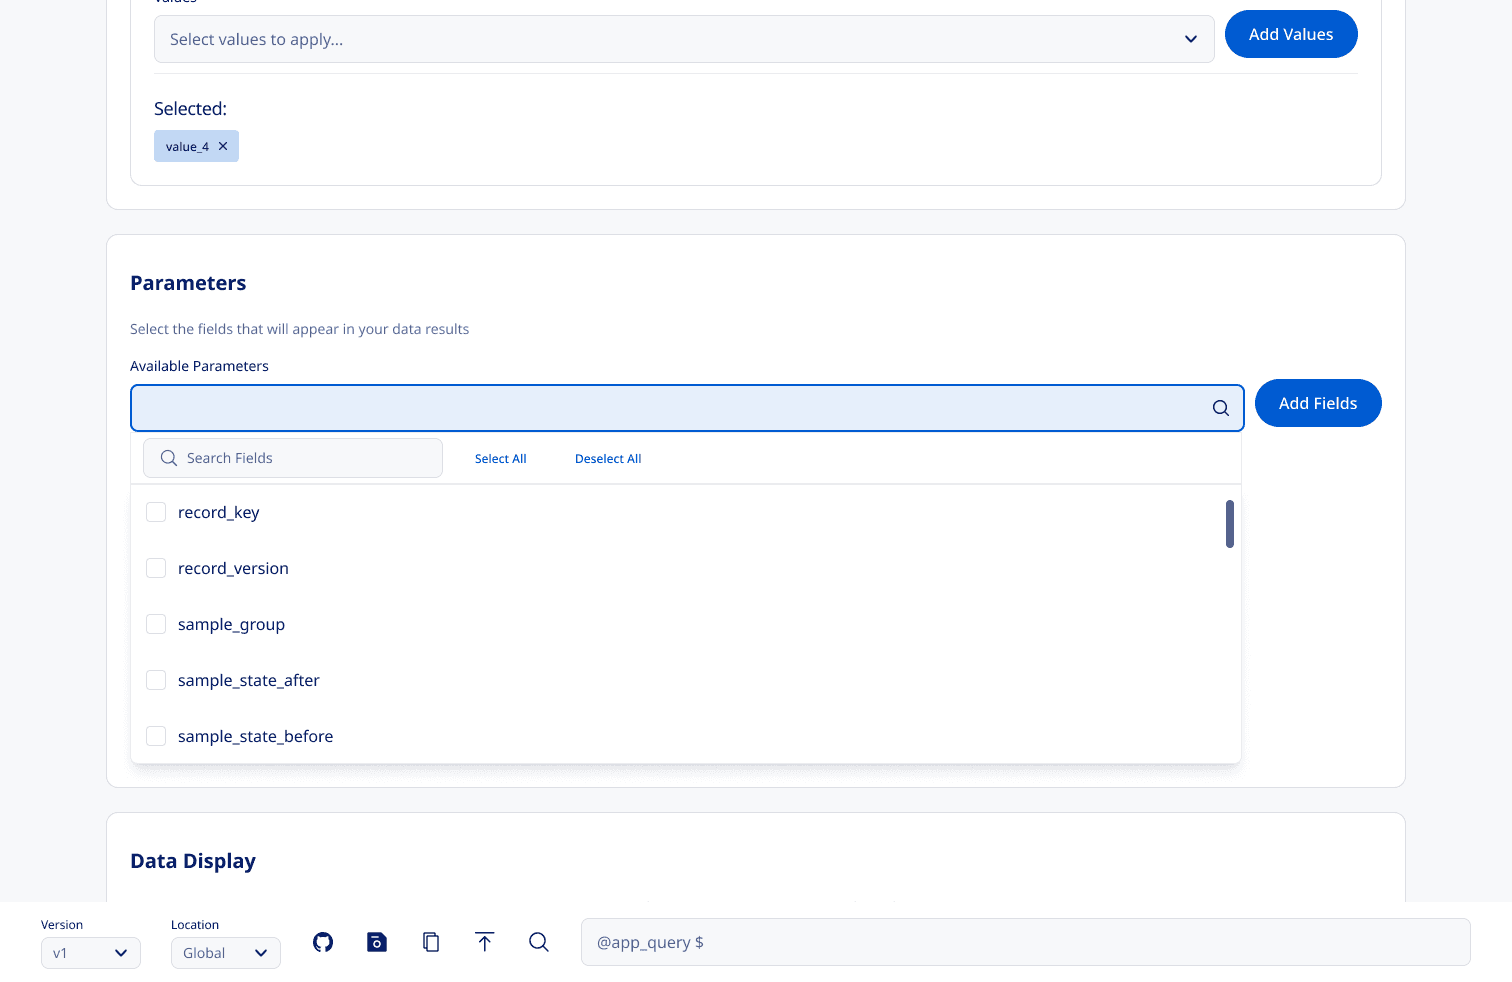The height and width of the screenshot is (982, 1512).
Task: Open the Select values to apply dropdown
Action: click(684, 39)
